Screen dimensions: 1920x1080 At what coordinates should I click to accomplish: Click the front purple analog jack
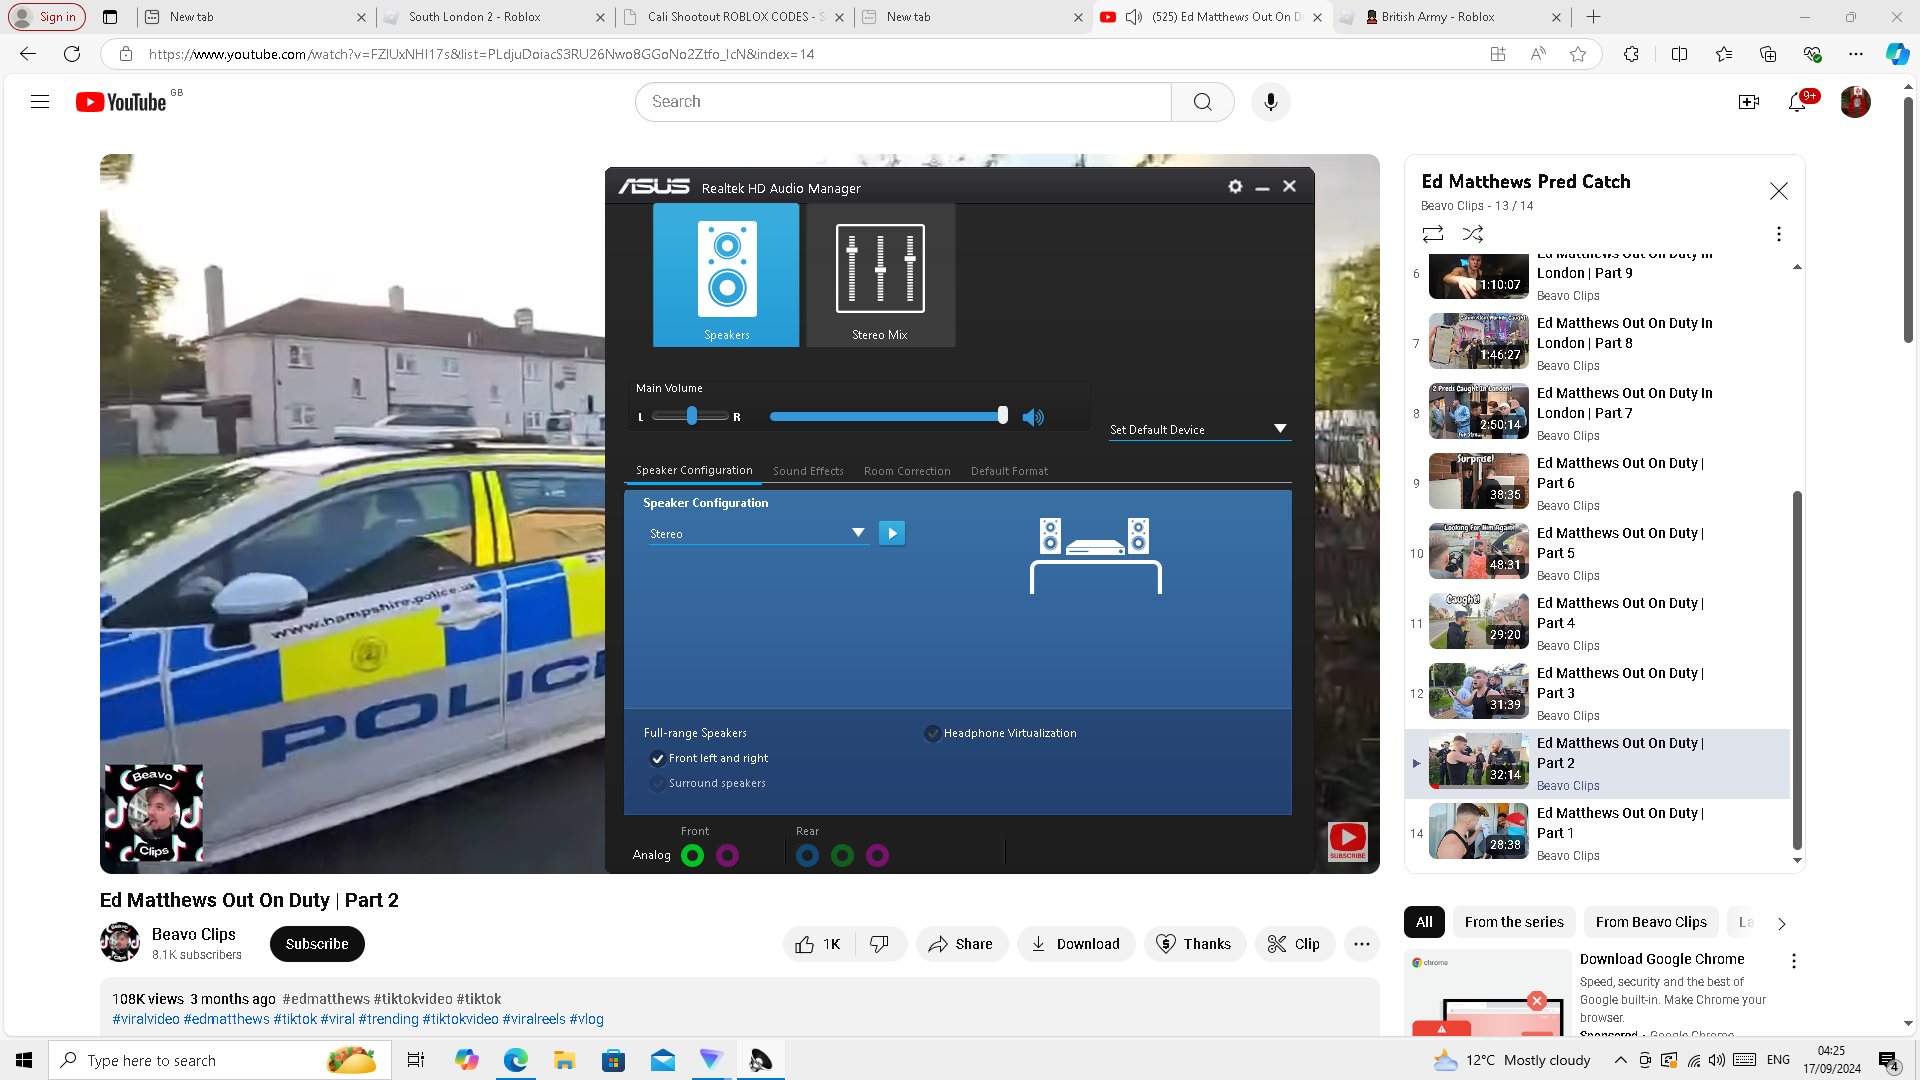point(727,855)
